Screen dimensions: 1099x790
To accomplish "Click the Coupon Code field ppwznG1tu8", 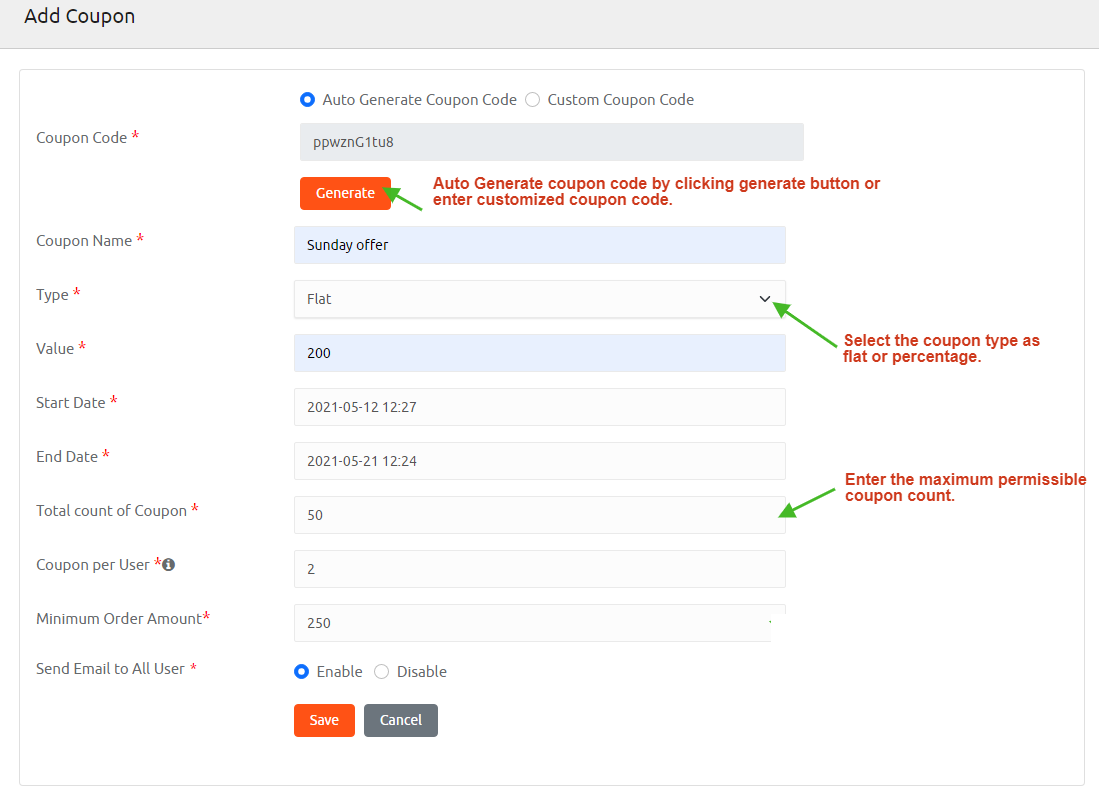I will pos(551,142).
